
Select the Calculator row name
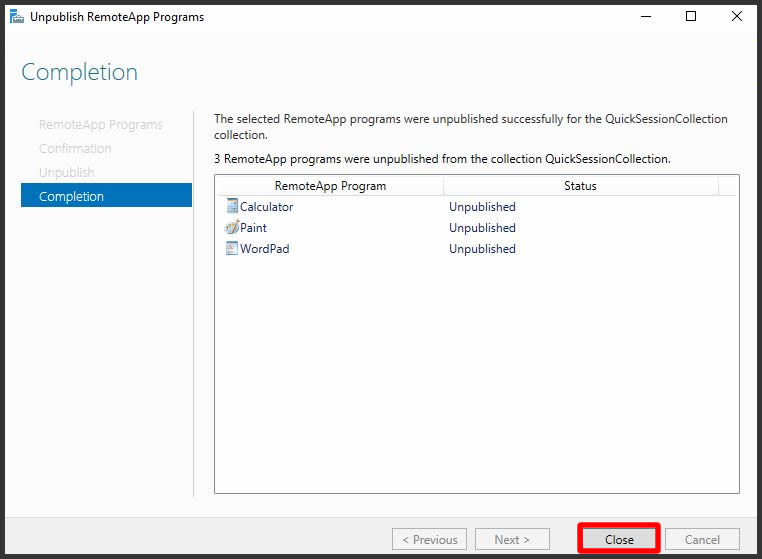pos(266,207)
